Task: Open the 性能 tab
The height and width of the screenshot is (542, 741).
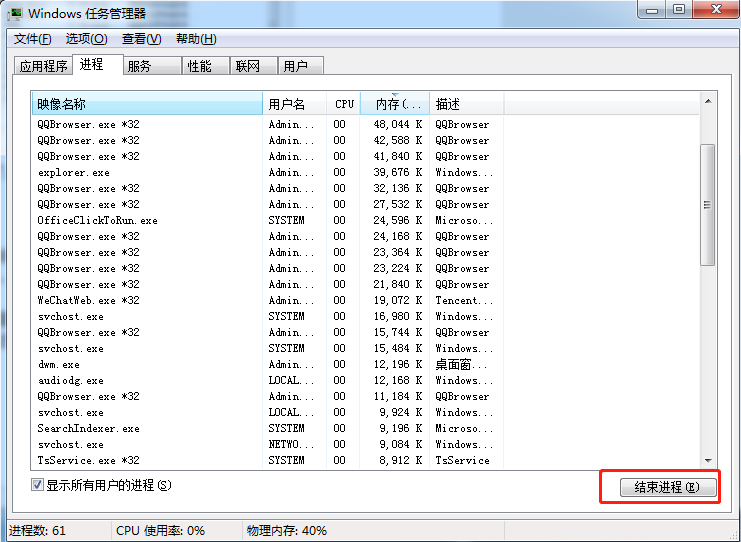Action: 206,66
